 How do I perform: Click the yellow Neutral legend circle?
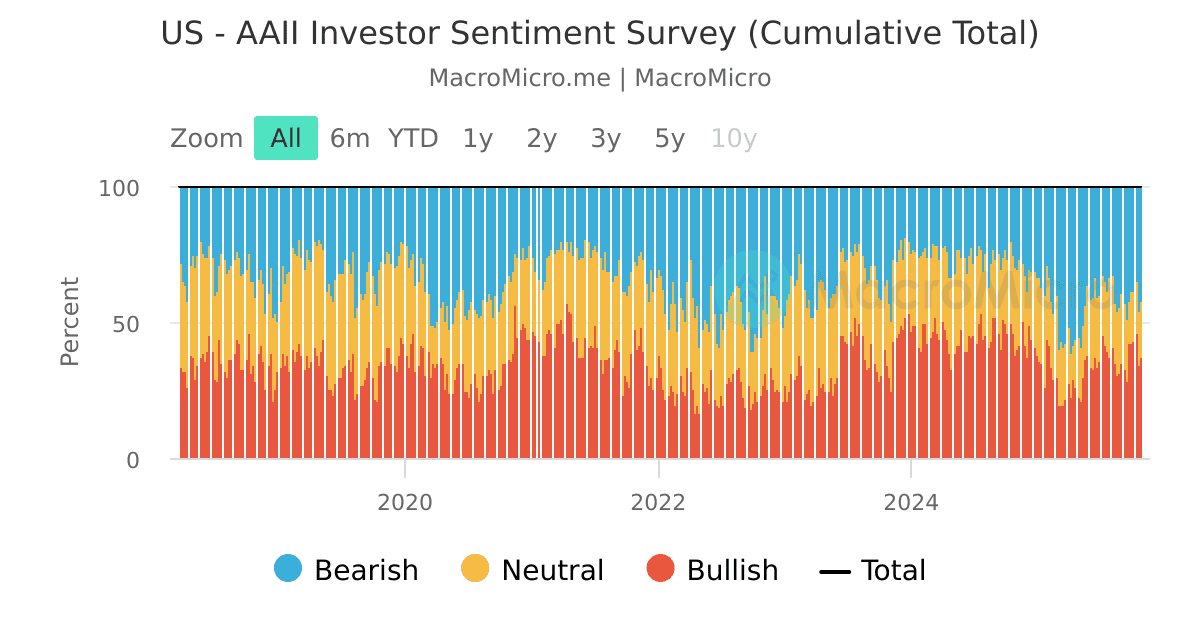(x=475, y=569)
